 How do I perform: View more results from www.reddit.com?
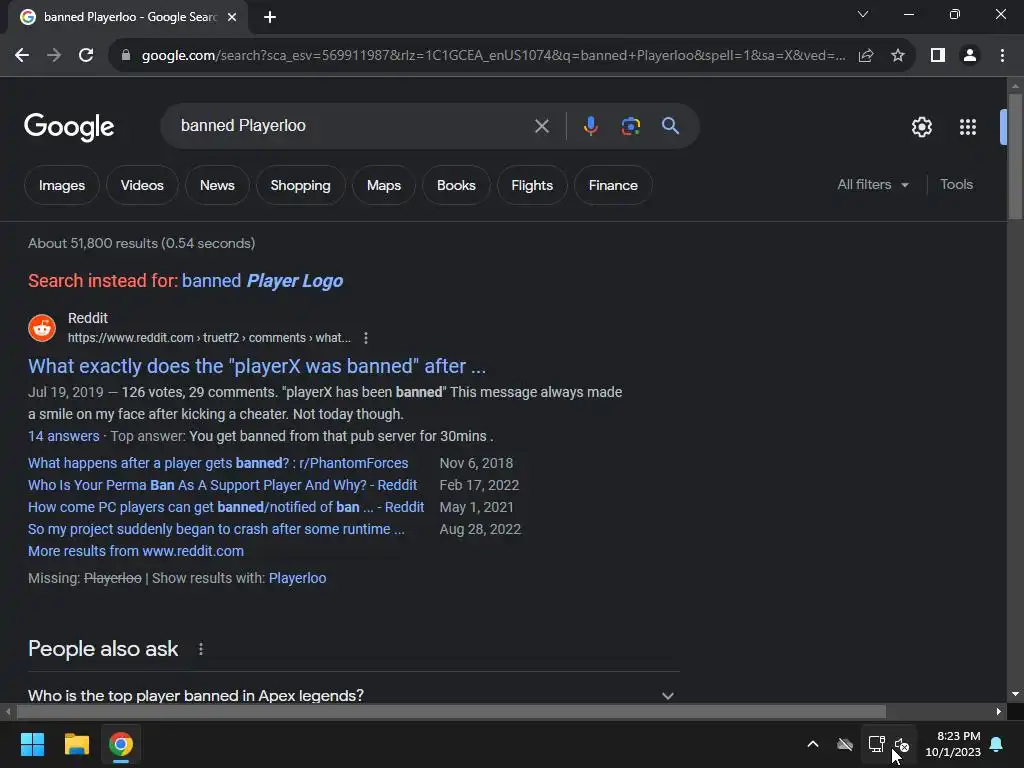click(136, 551)
